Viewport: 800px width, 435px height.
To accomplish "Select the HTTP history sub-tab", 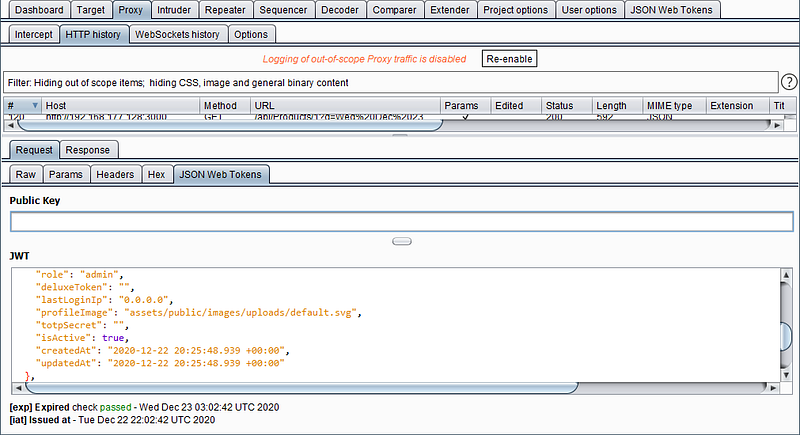I will coord(93,34).
